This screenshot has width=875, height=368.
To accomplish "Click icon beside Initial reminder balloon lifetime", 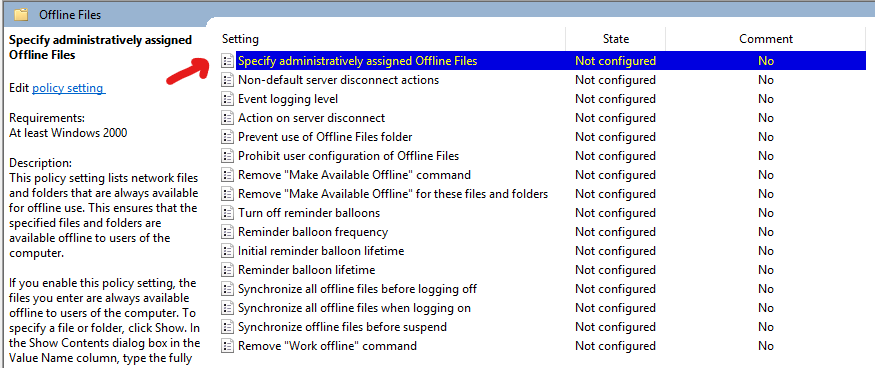I will click(227, 251).
